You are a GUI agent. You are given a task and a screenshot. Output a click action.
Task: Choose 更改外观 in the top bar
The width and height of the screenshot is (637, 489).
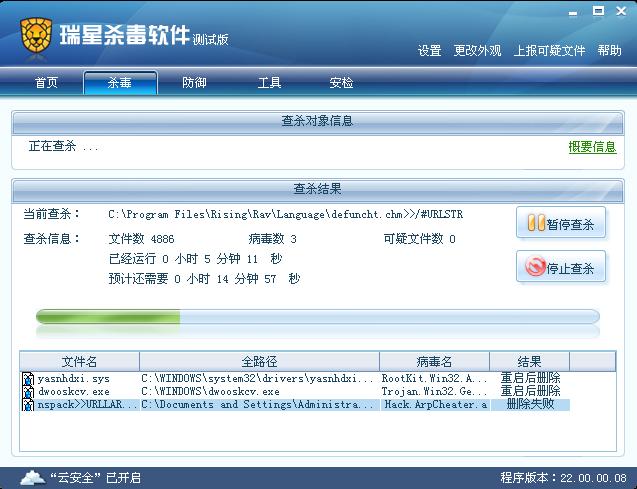[x=477, y=51]
